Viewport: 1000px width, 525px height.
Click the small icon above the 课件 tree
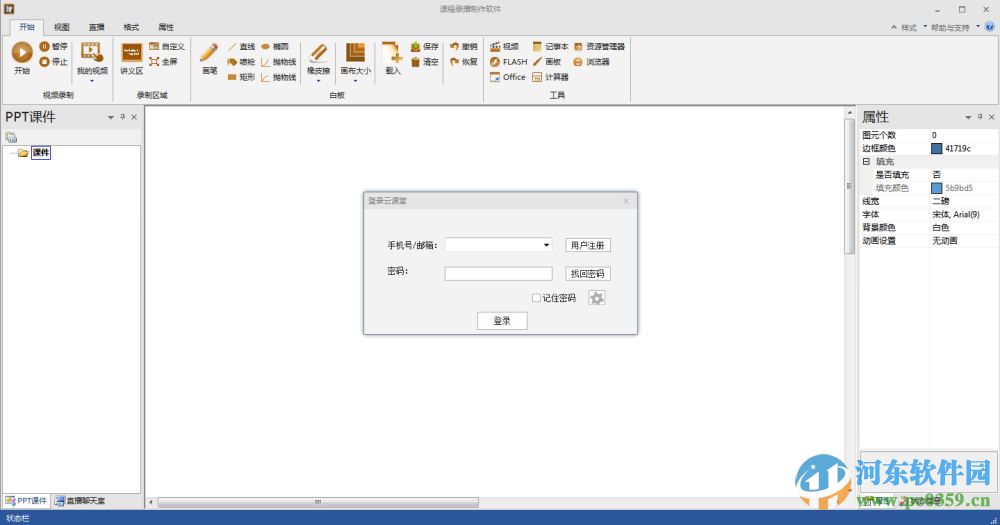(x=11, y=137)
